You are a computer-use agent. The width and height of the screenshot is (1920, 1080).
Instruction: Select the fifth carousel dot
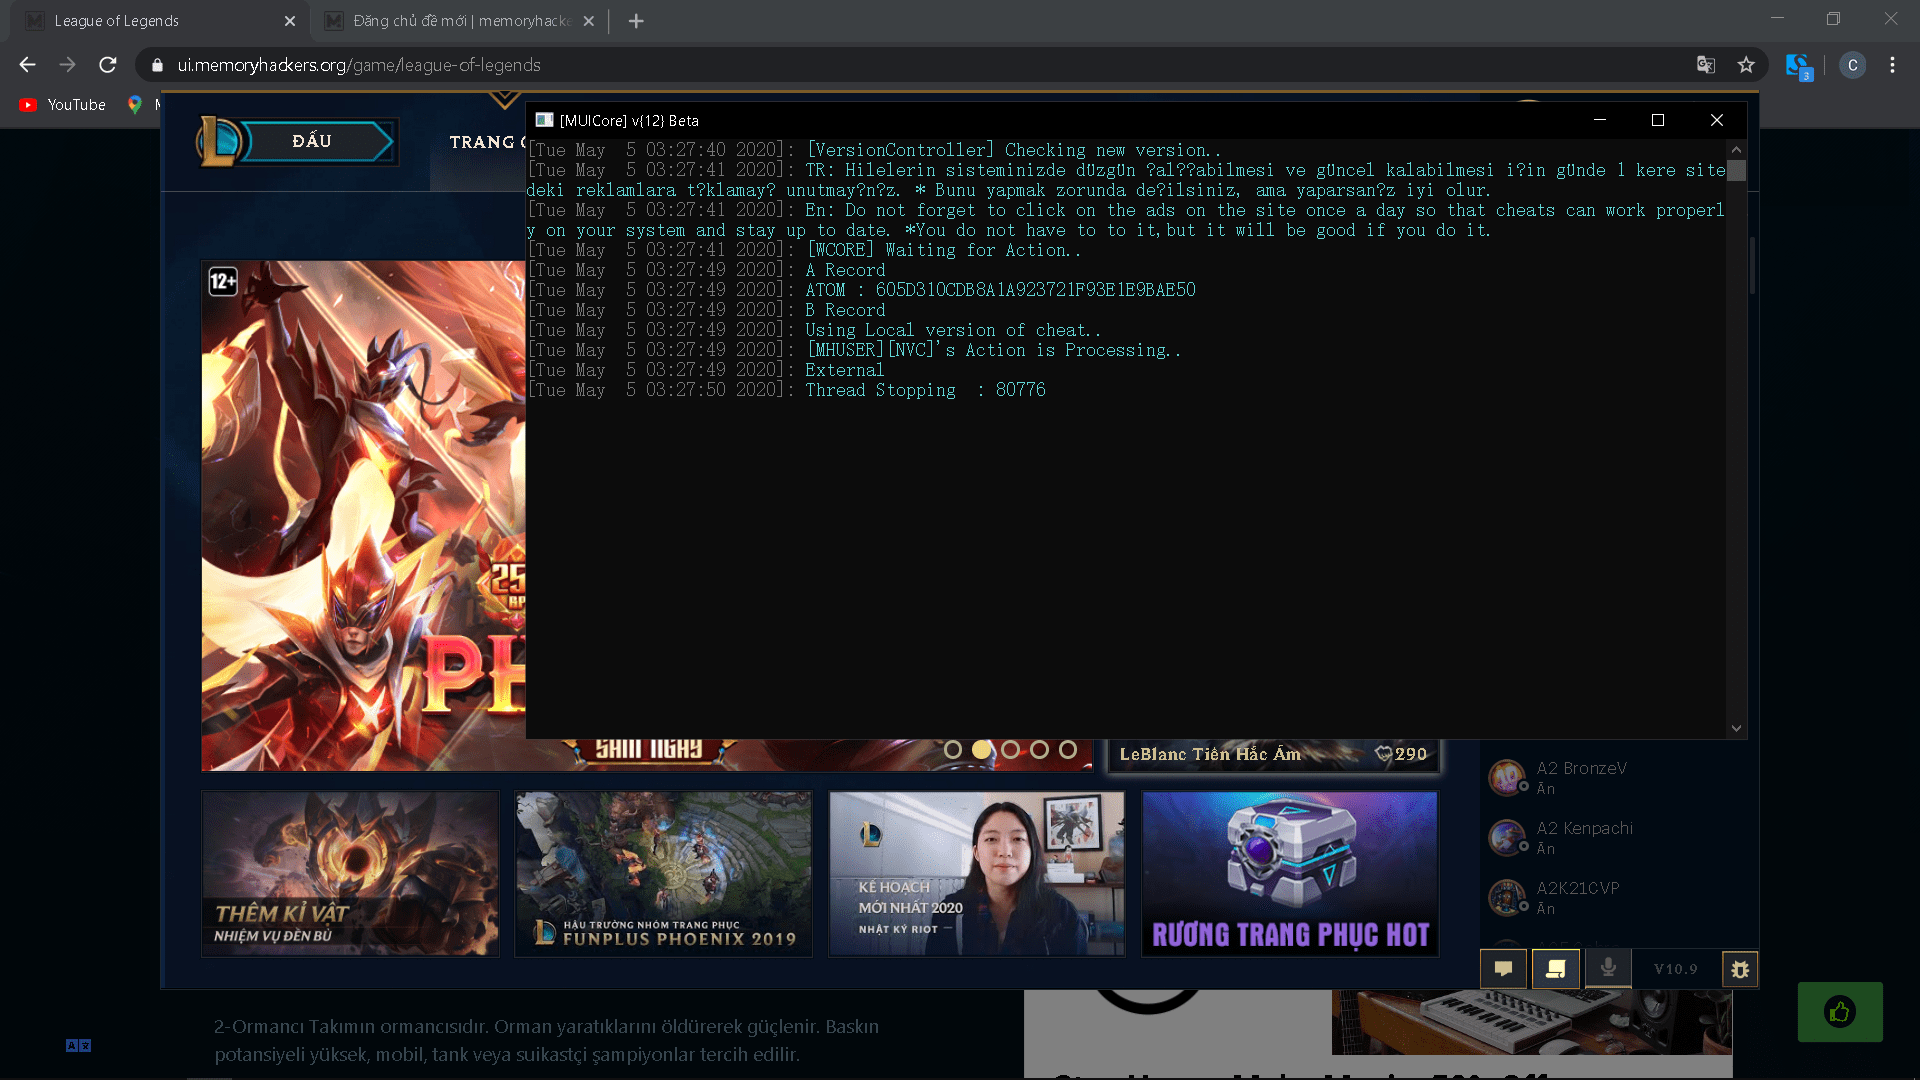[1068, 750]
